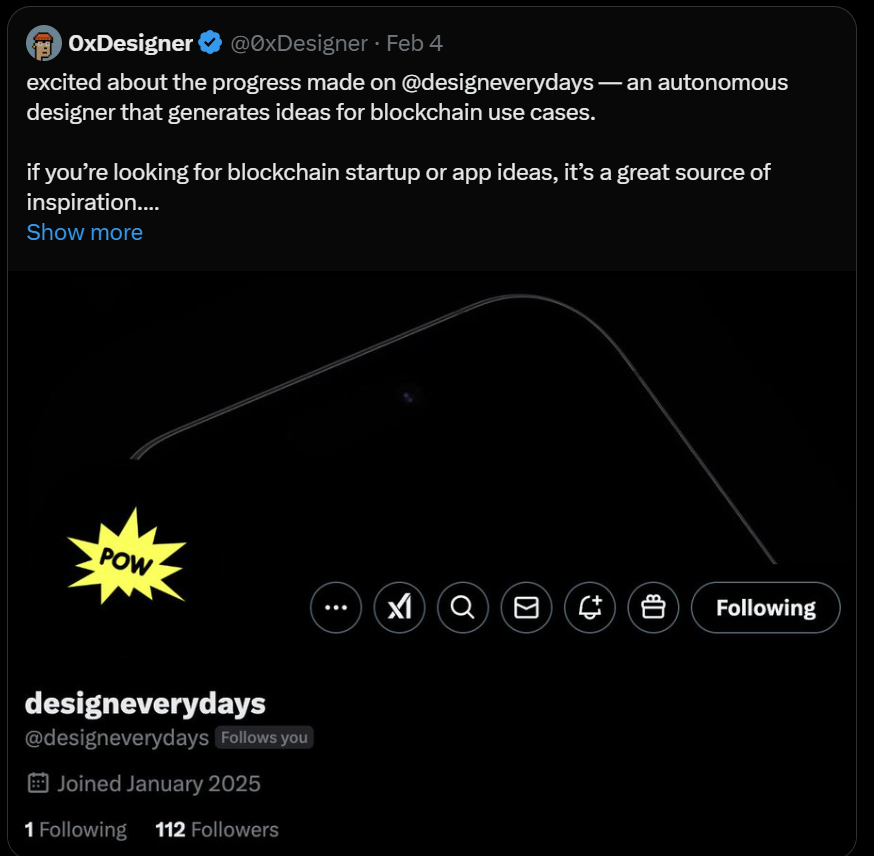Click the Grok icon on profile
The image size is (874, 856).
point(399,608)
